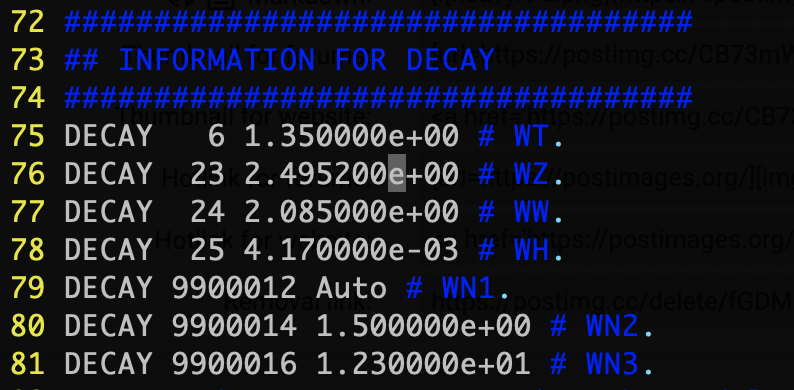This screenshot has width=794, height=390.
Task: Click line number 81
Action: (x=28, y=363)
